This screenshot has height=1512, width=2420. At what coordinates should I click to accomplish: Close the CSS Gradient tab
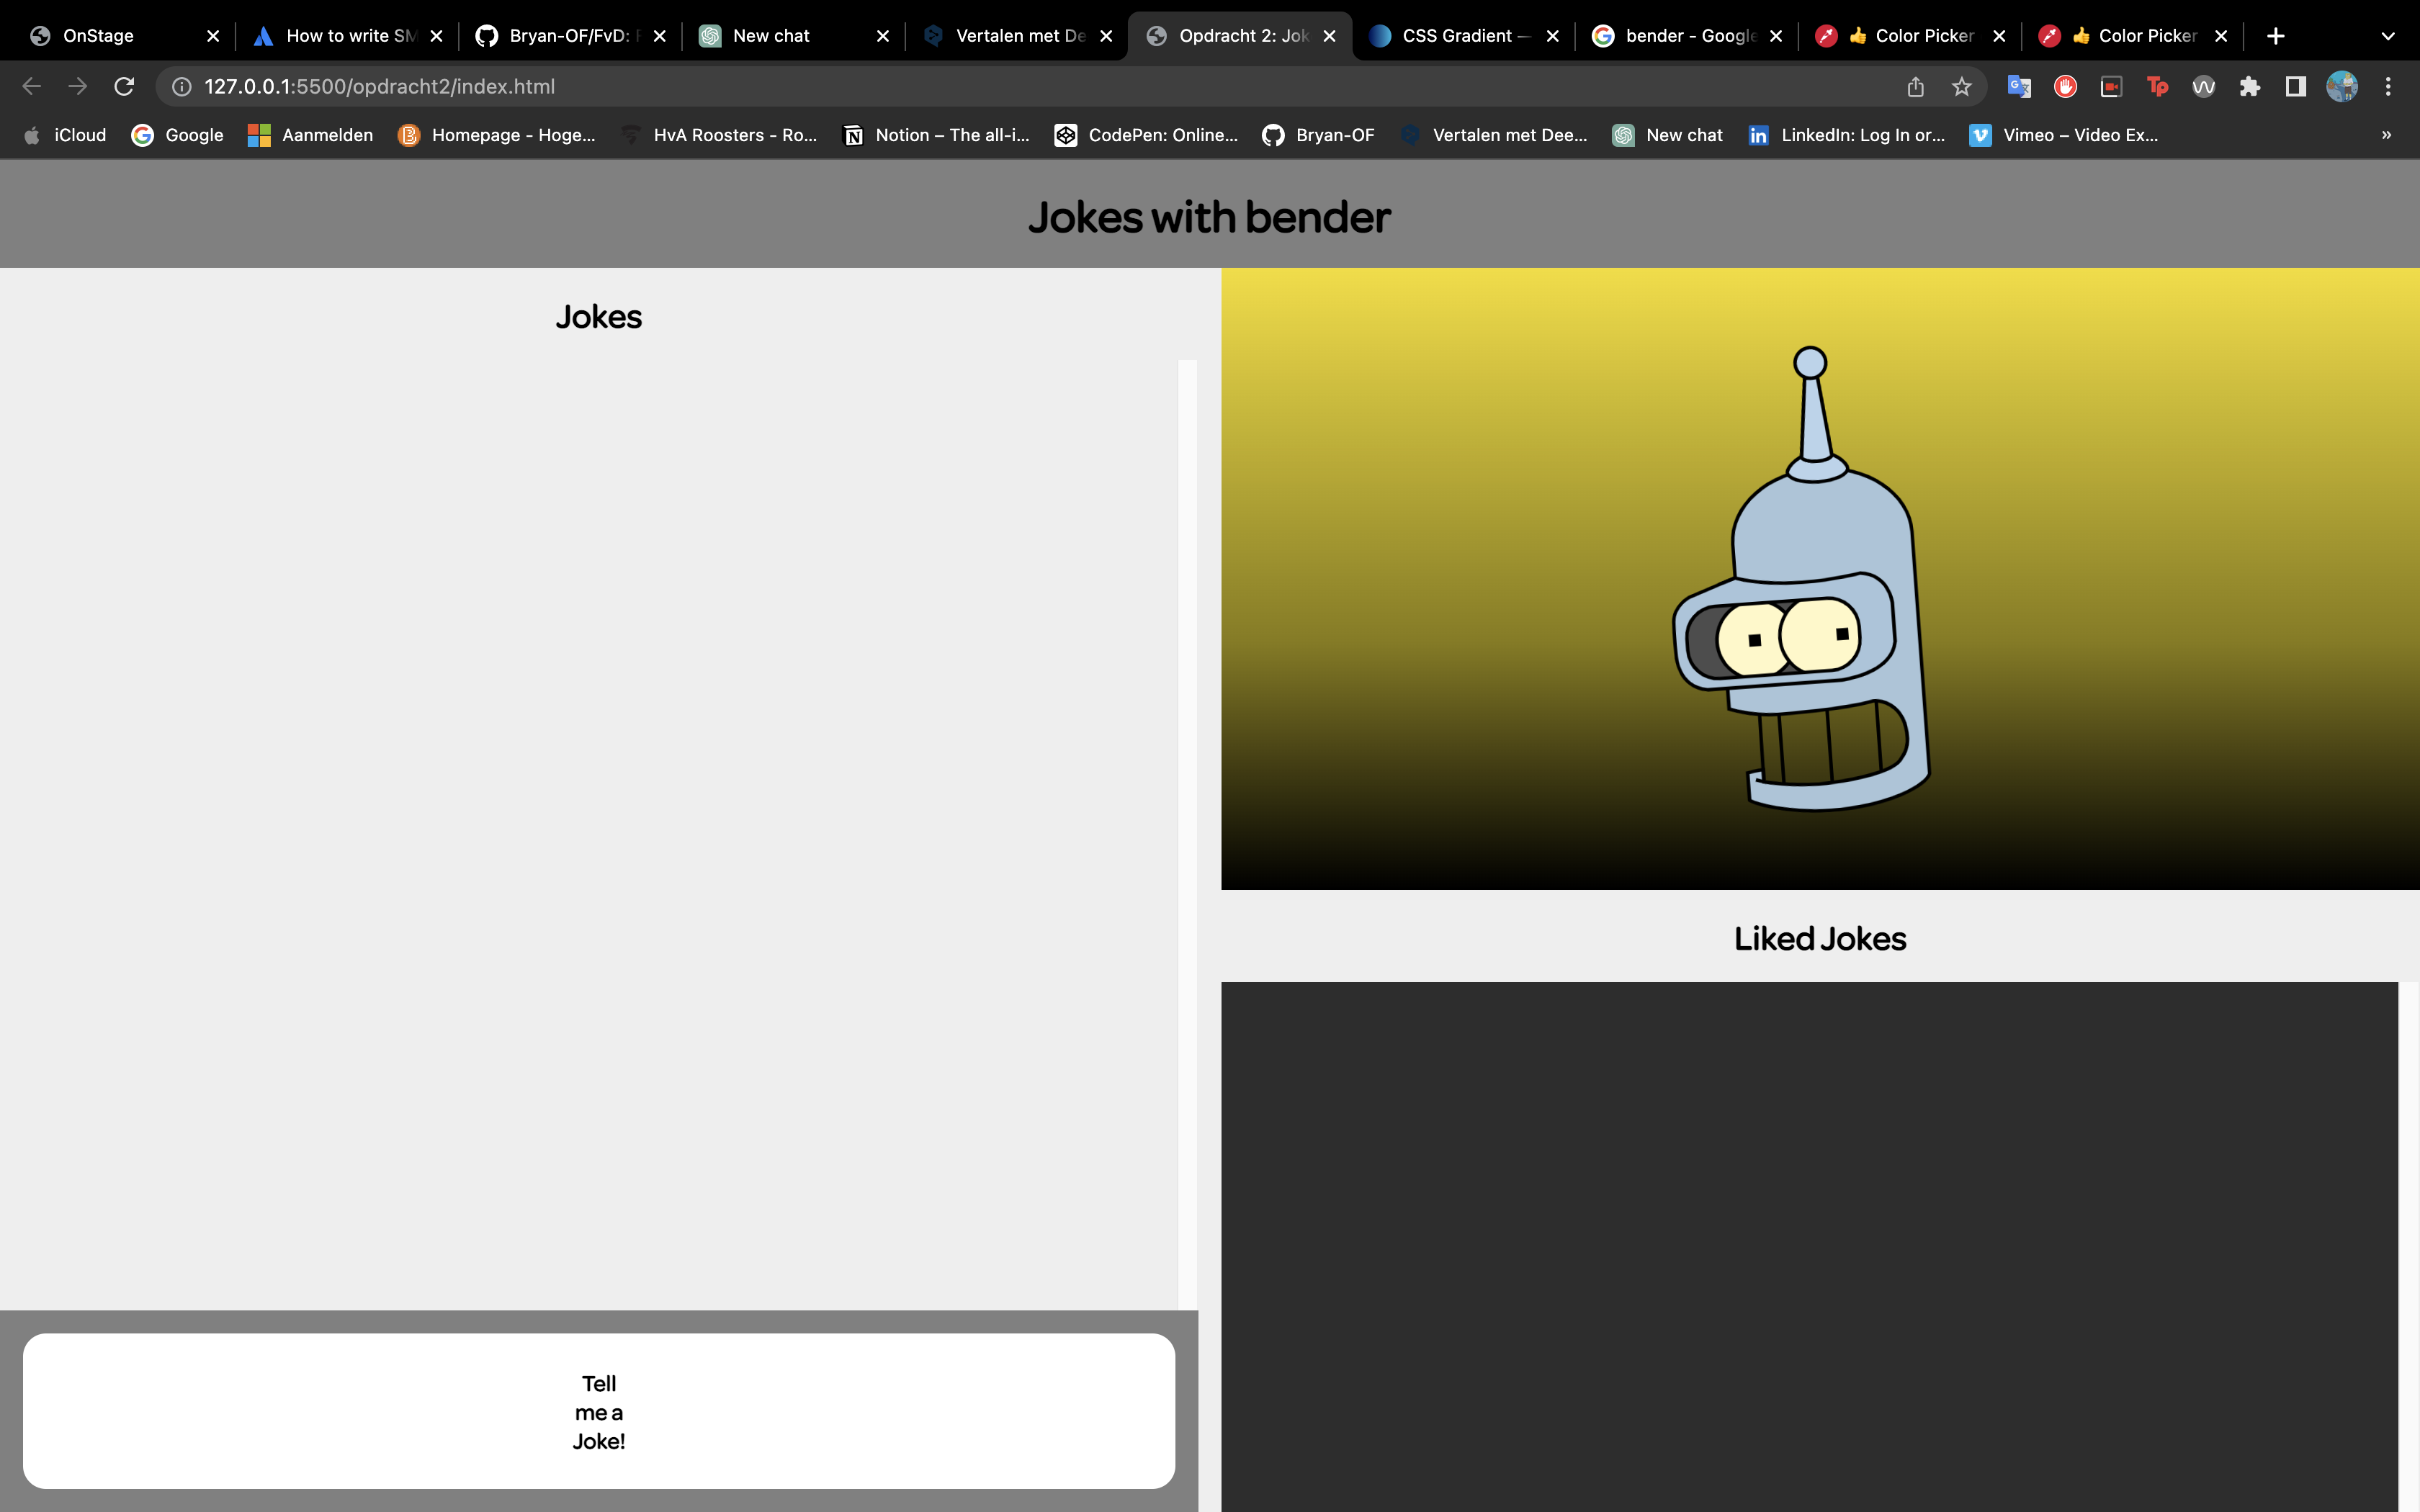click(1552, 36)
